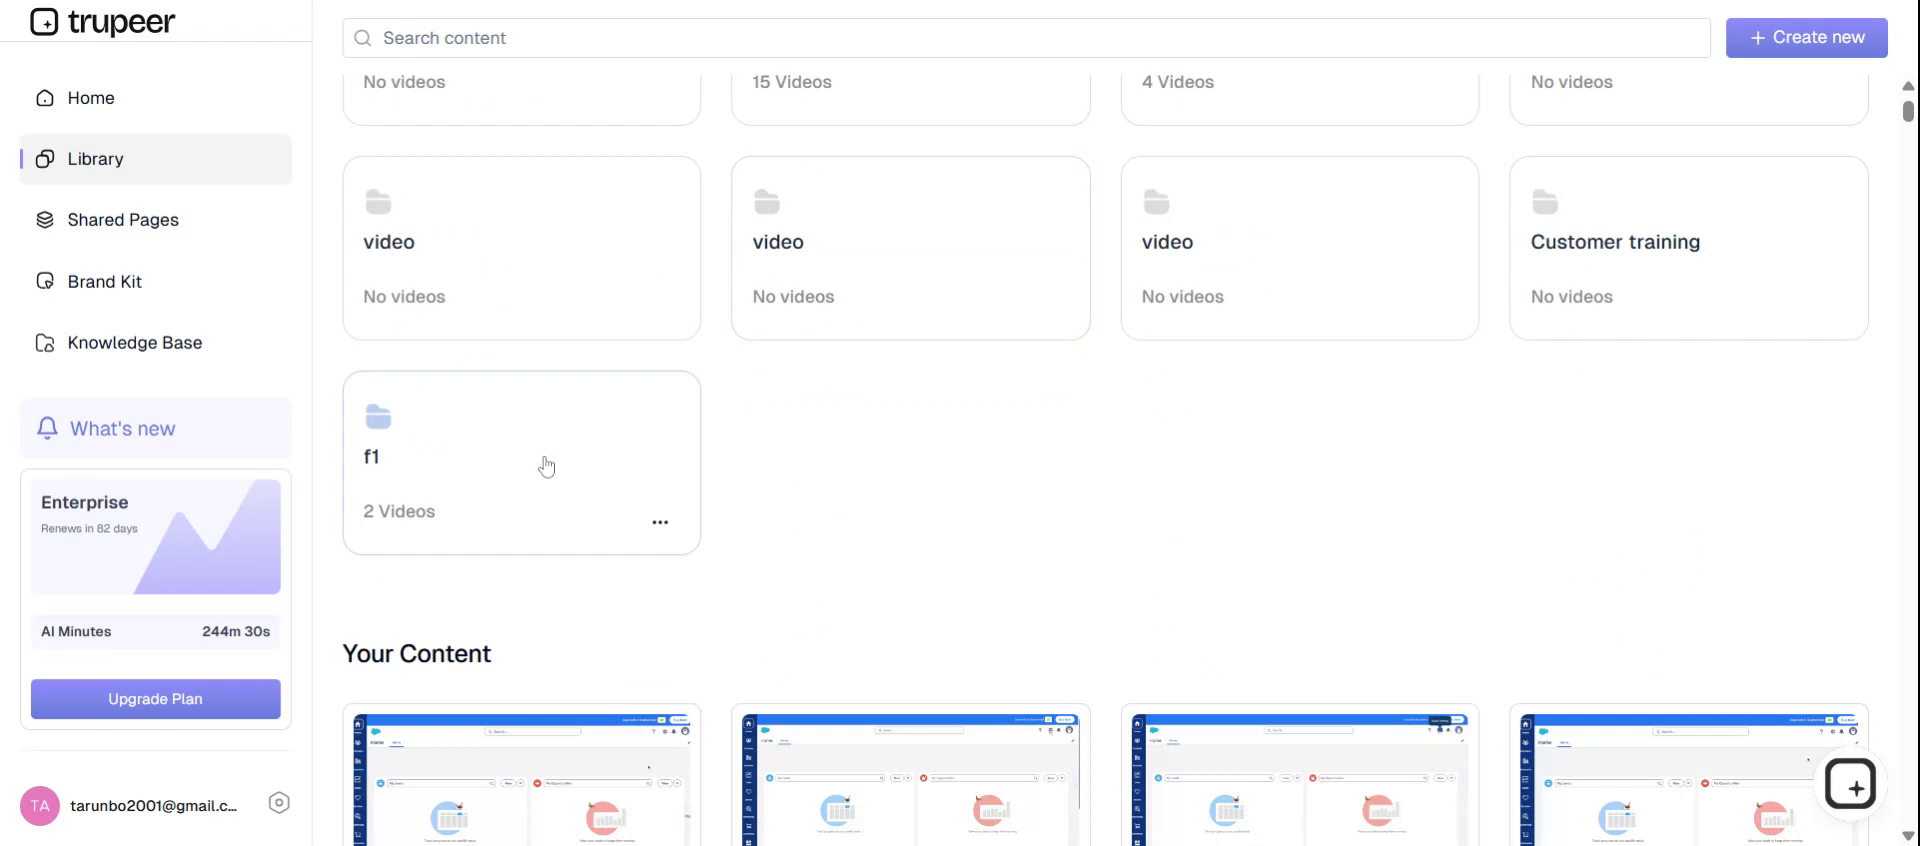The height and width of the screenshot is (846, 1920).
Task: Click the AI Minutes 244m 30s value
Action: click(x=236, y=632)
